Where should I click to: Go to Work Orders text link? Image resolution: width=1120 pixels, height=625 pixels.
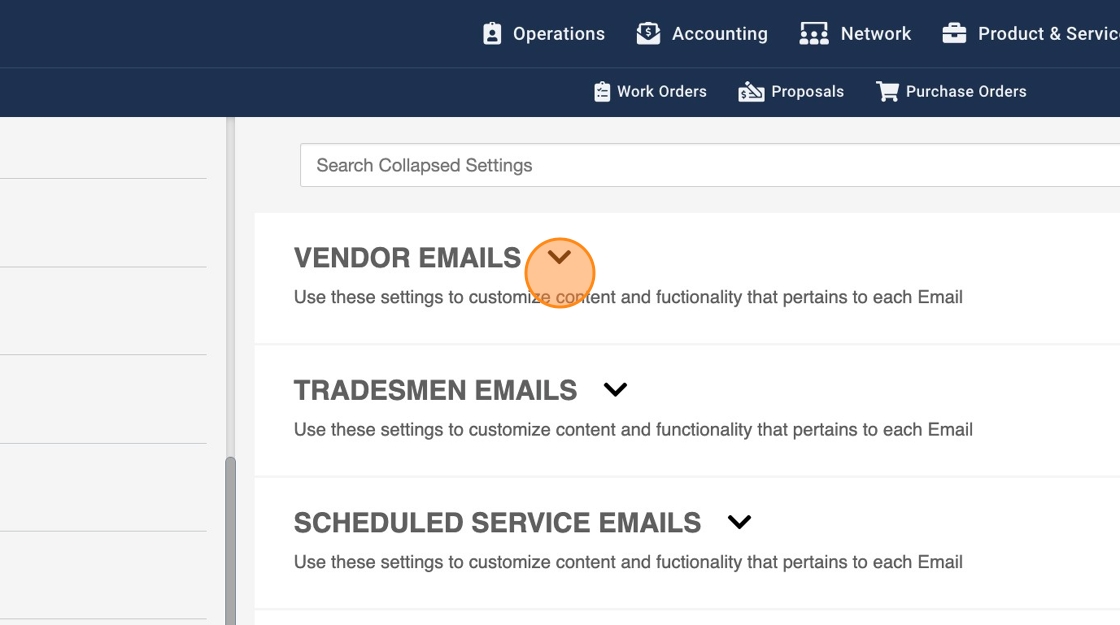pos(661,92)
